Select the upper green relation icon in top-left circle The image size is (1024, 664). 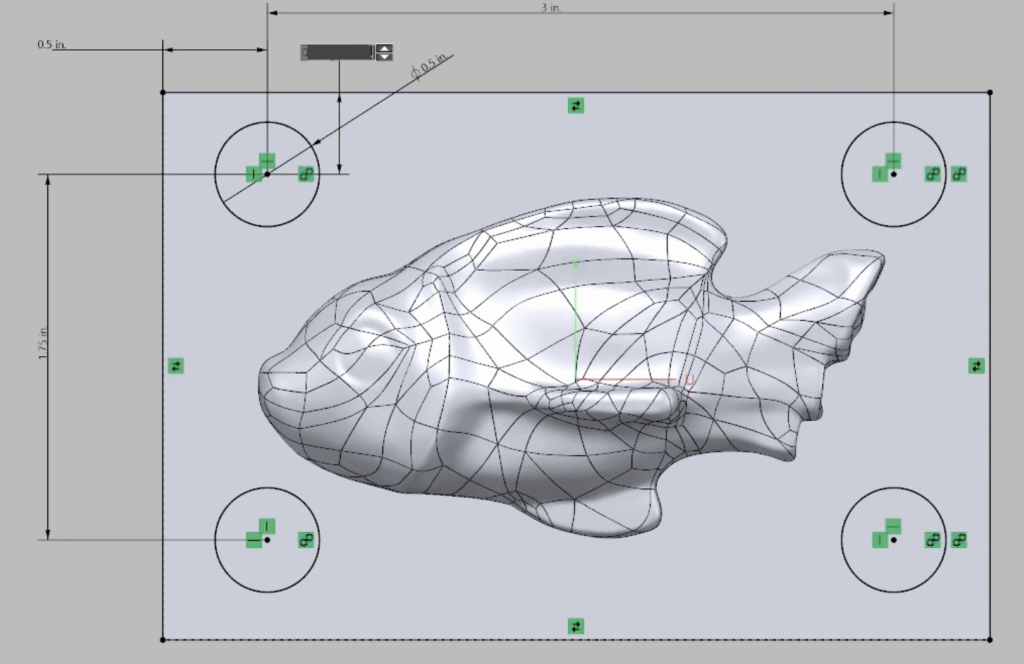(267, 160)
